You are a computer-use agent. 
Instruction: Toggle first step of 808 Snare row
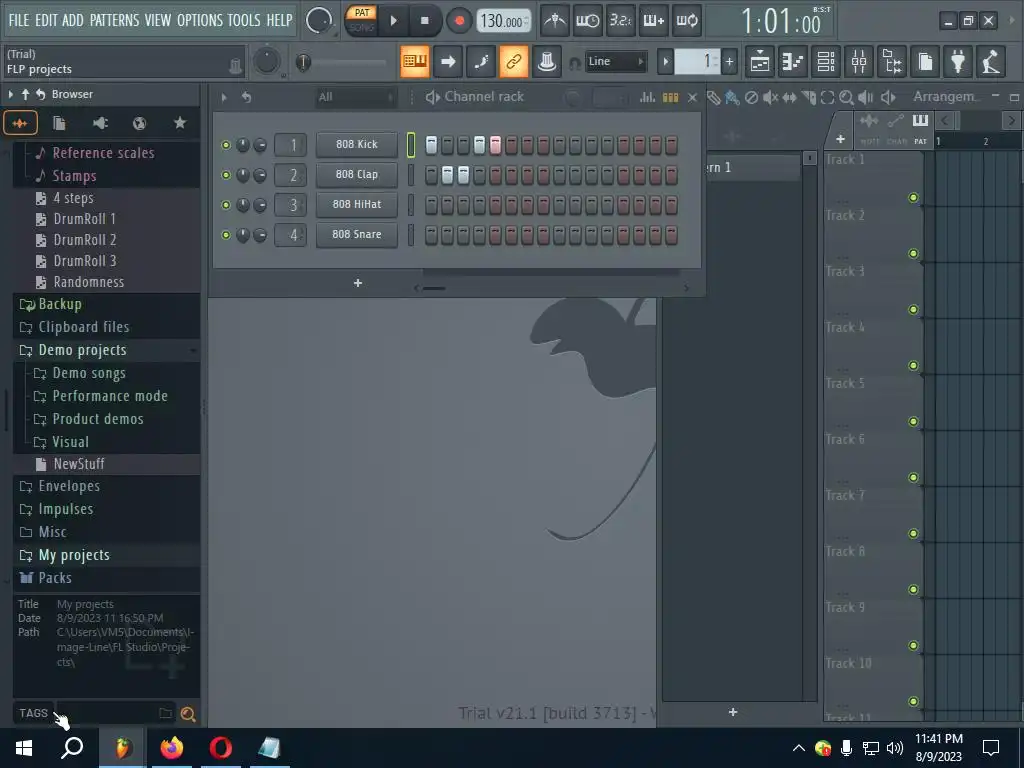431,234
